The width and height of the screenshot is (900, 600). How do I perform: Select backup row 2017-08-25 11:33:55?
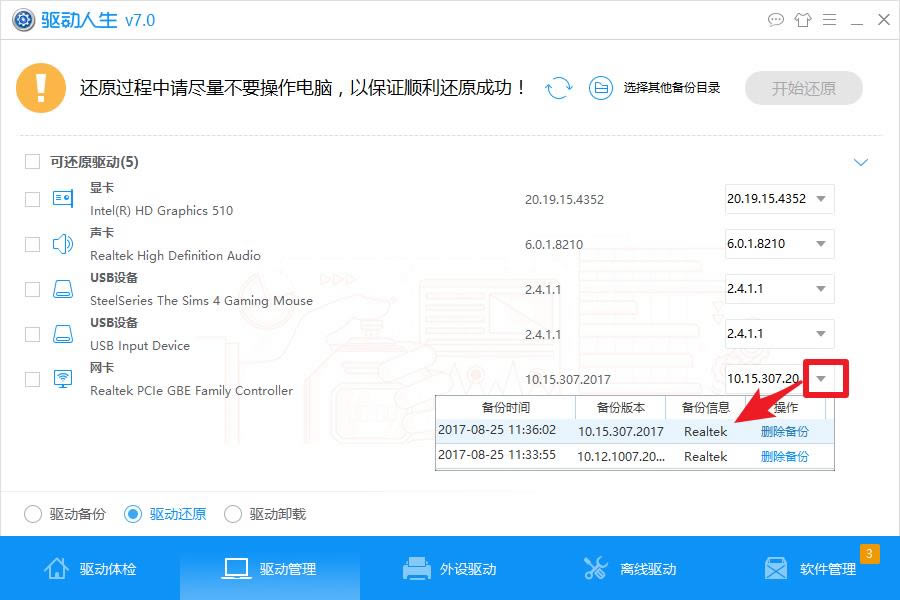point(635,456)
